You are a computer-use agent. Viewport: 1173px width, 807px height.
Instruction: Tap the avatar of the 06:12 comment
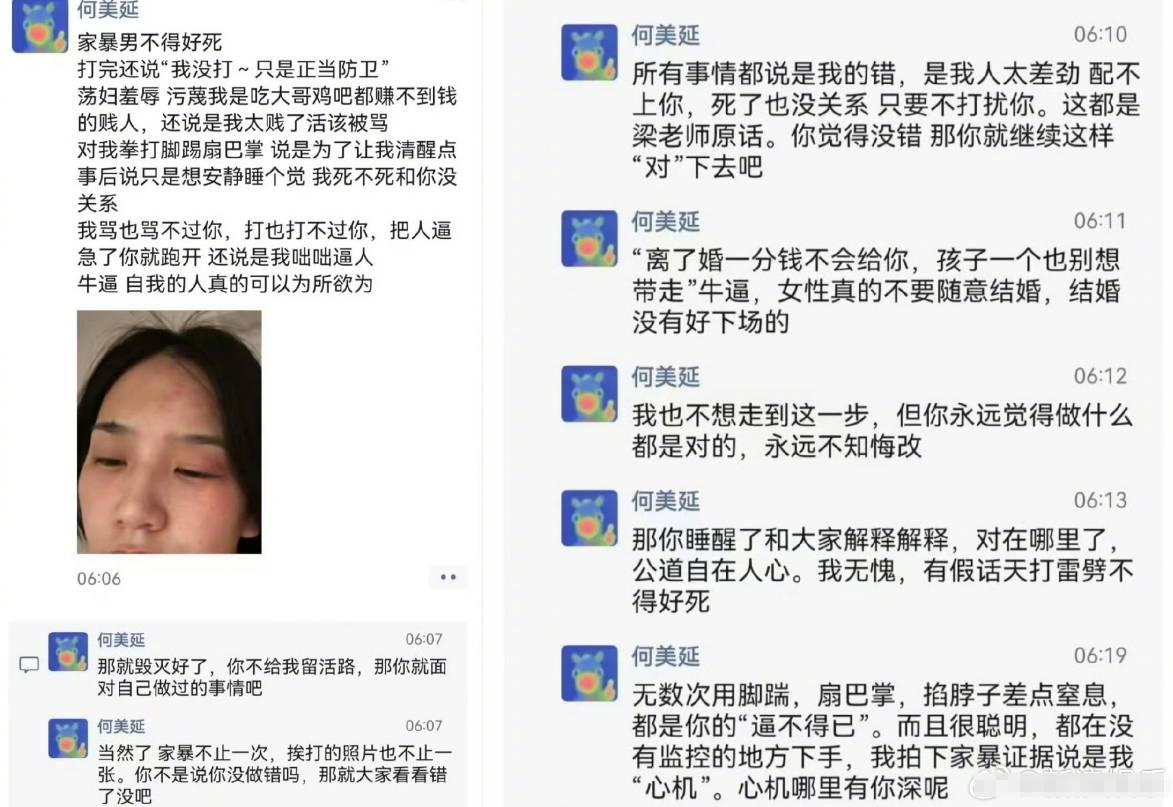(589, 393)
